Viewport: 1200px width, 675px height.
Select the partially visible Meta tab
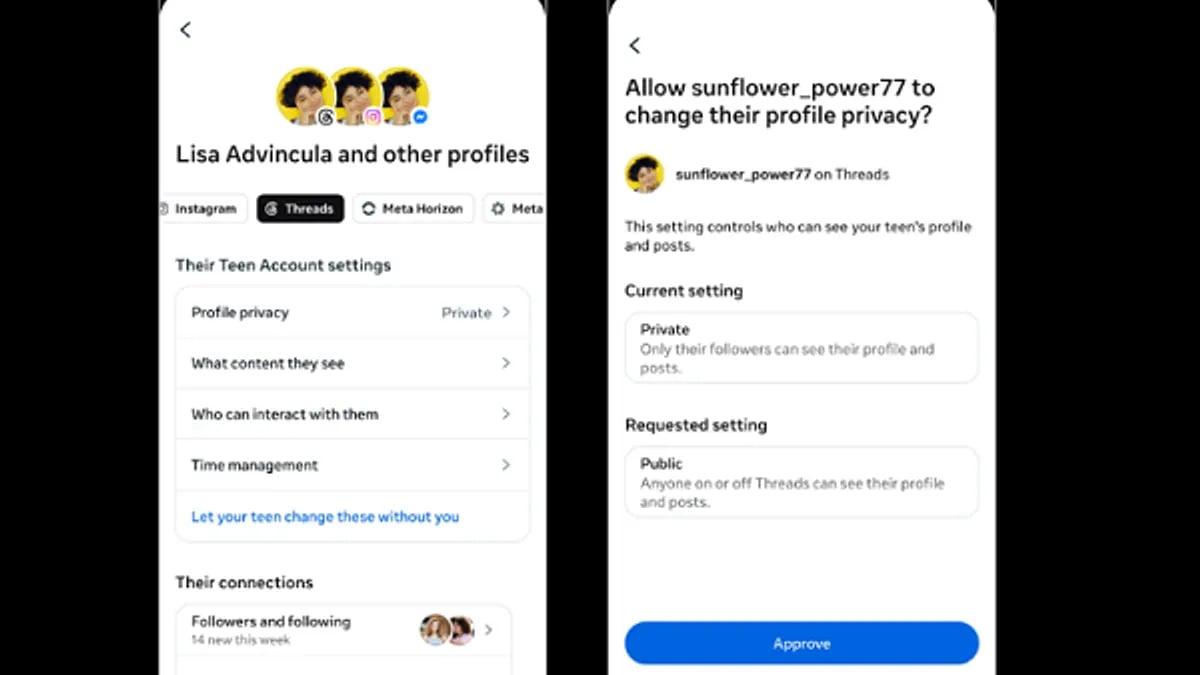[x=516, y=209]
